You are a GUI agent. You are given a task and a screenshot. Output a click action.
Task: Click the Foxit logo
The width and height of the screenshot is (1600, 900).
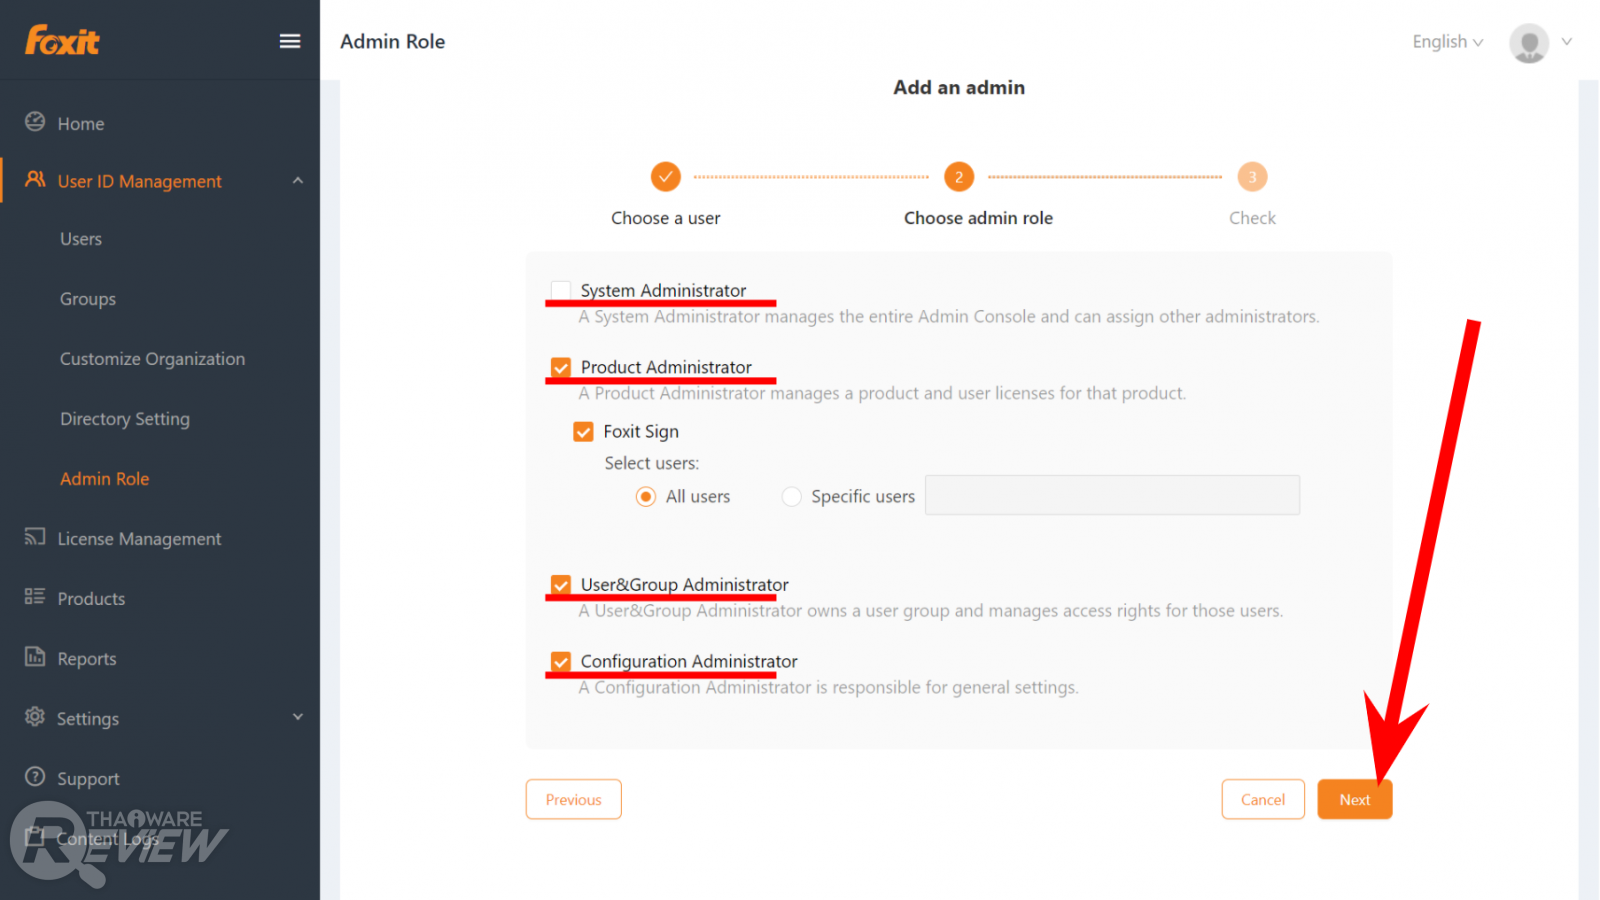tap(62, 41)
